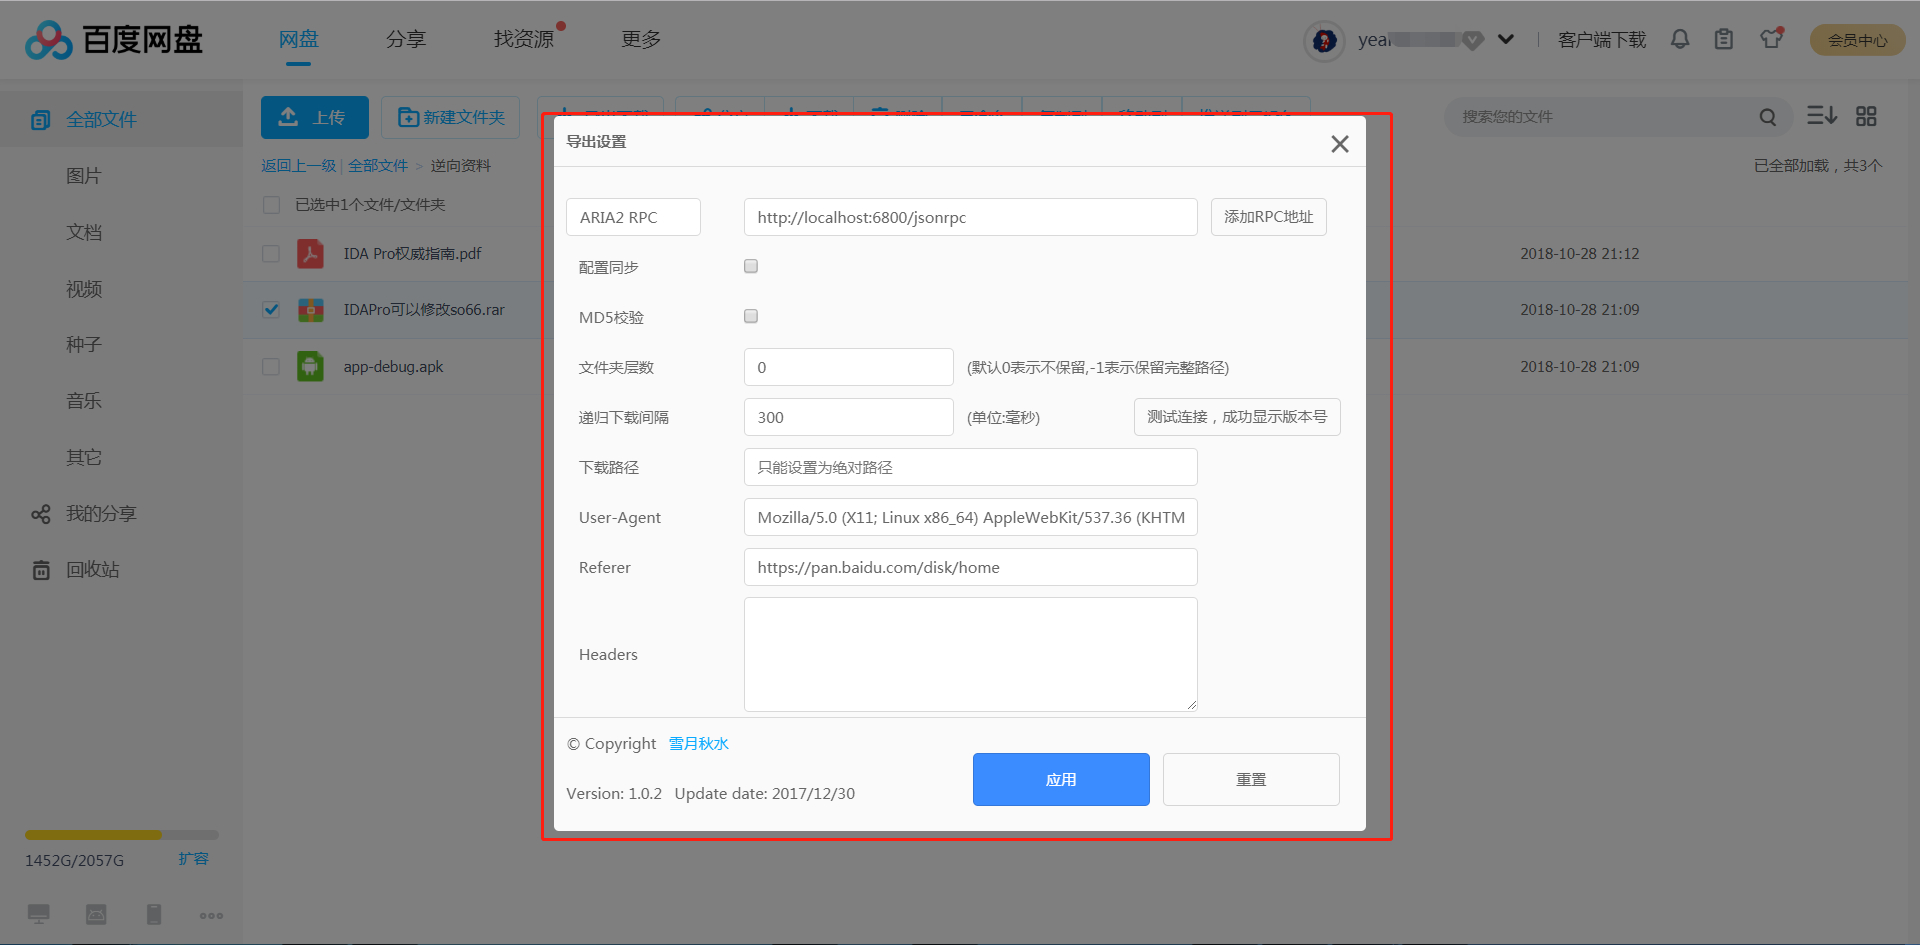Select 视频 in the sidebar
The width and height of the screenshot is (1920, 945).
84,289
